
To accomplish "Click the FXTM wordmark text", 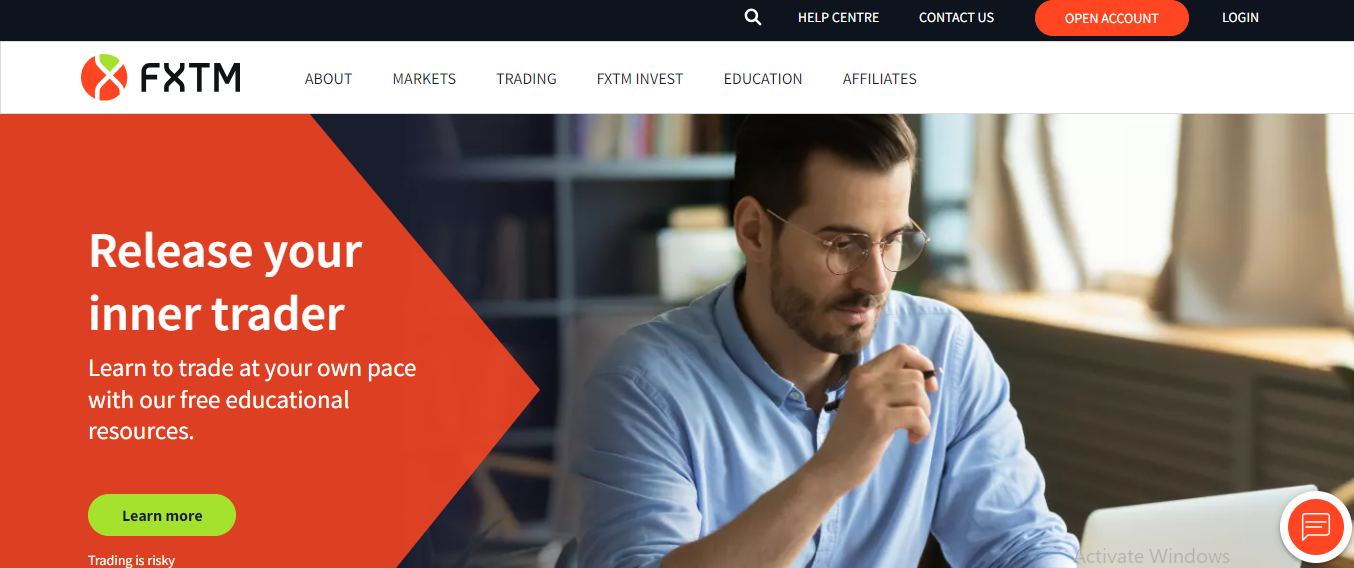I will tap(190, 78).
